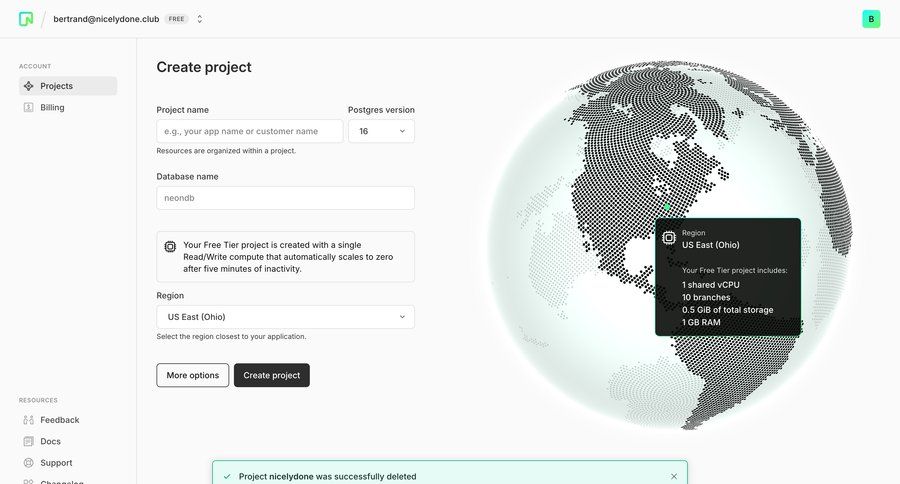Screen dimensions: 900x484
Task: Click the FREE plan badge
Action: tap(176, 19)
